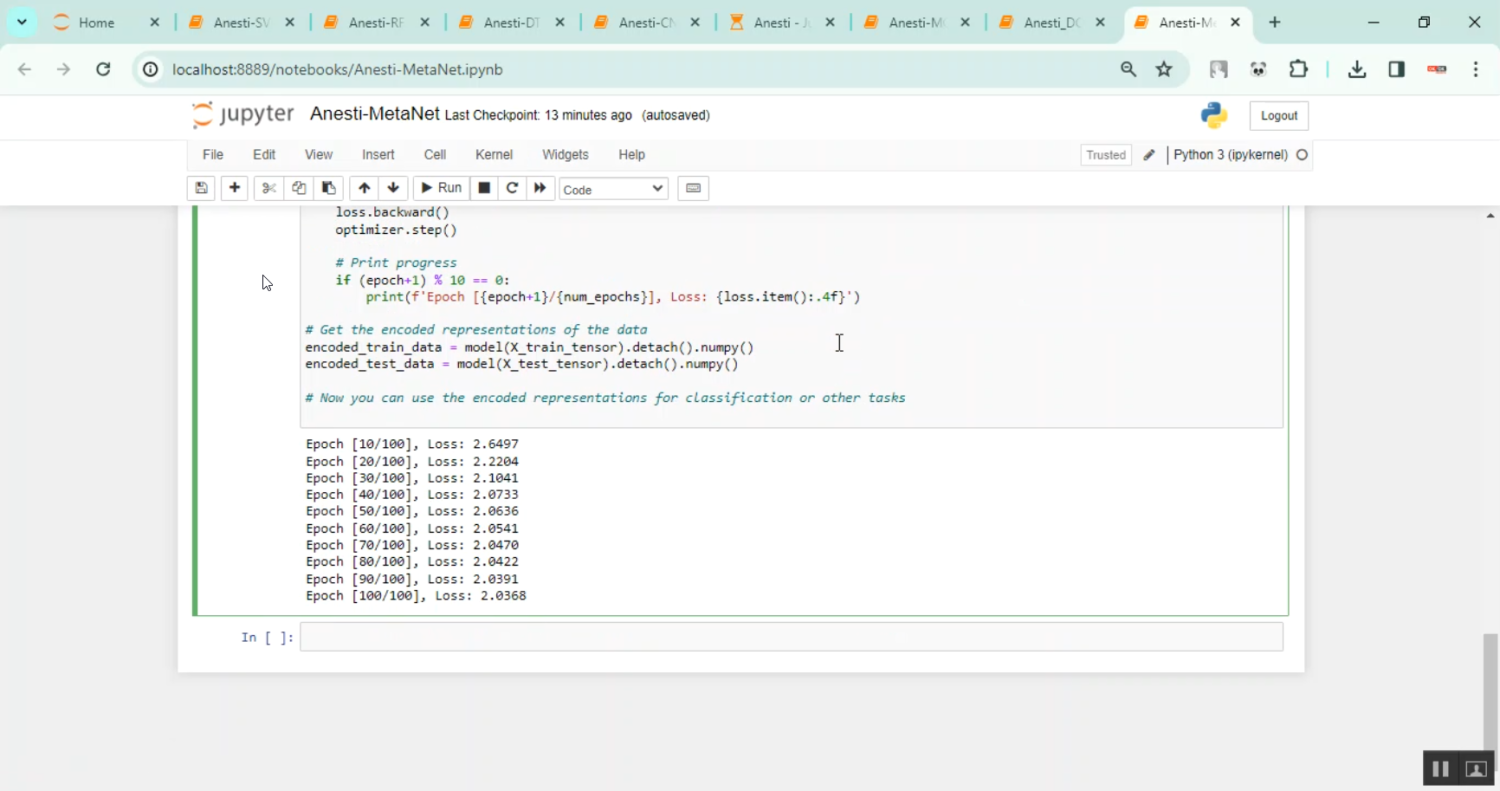Screen dimensions: 1500x791
Task: Paste cells below icon
Action: pyautogui.click(x=328, y=188)
